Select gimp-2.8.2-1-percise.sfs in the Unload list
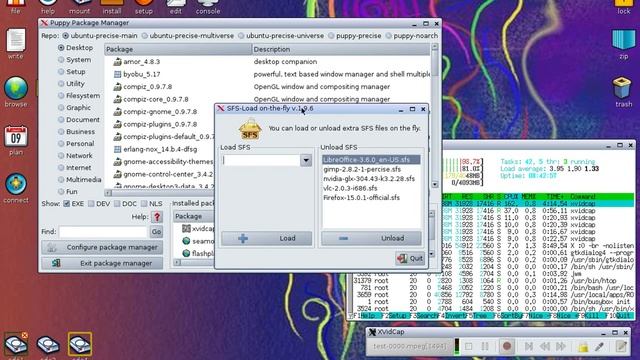640x360 pixels. pyautogui.click(x=371, y=169)
